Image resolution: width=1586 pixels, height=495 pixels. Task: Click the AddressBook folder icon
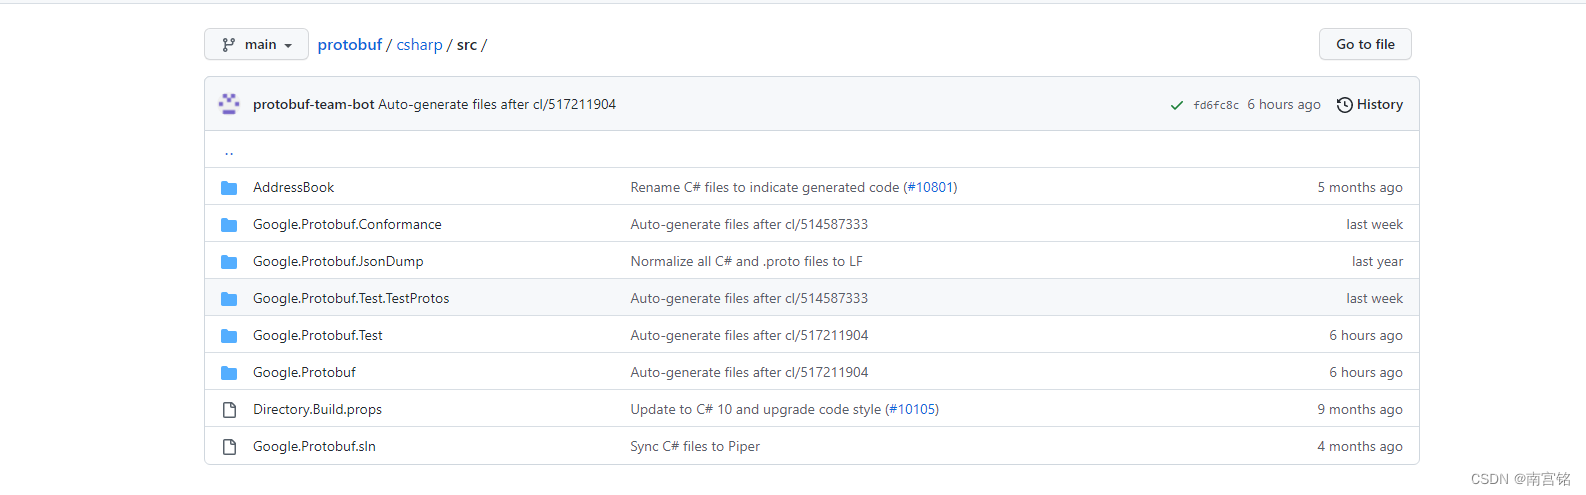click(229, 188)
